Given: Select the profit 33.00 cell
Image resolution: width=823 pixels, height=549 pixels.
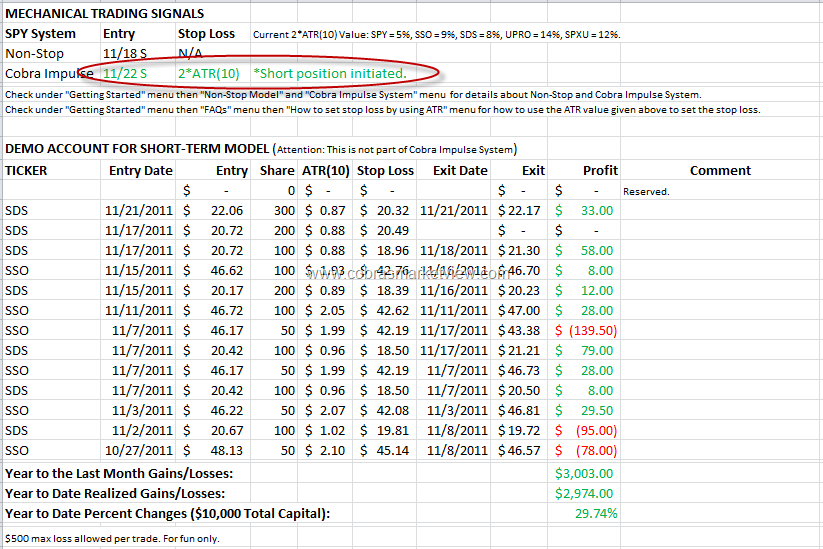Looking at the screenshot, I should [584, 210].
